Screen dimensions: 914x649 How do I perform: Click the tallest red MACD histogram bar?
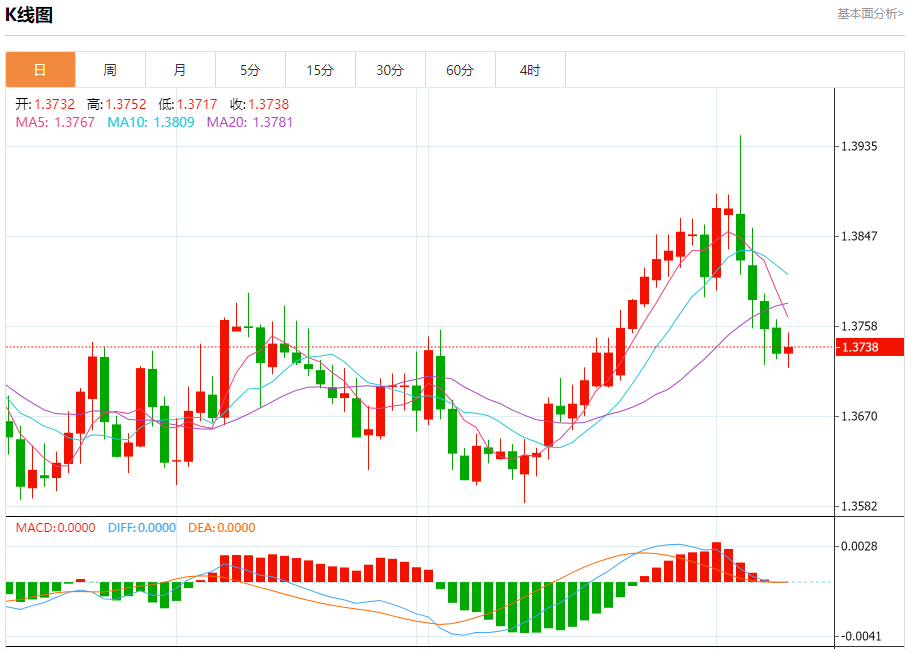click(x=716, y=562)
